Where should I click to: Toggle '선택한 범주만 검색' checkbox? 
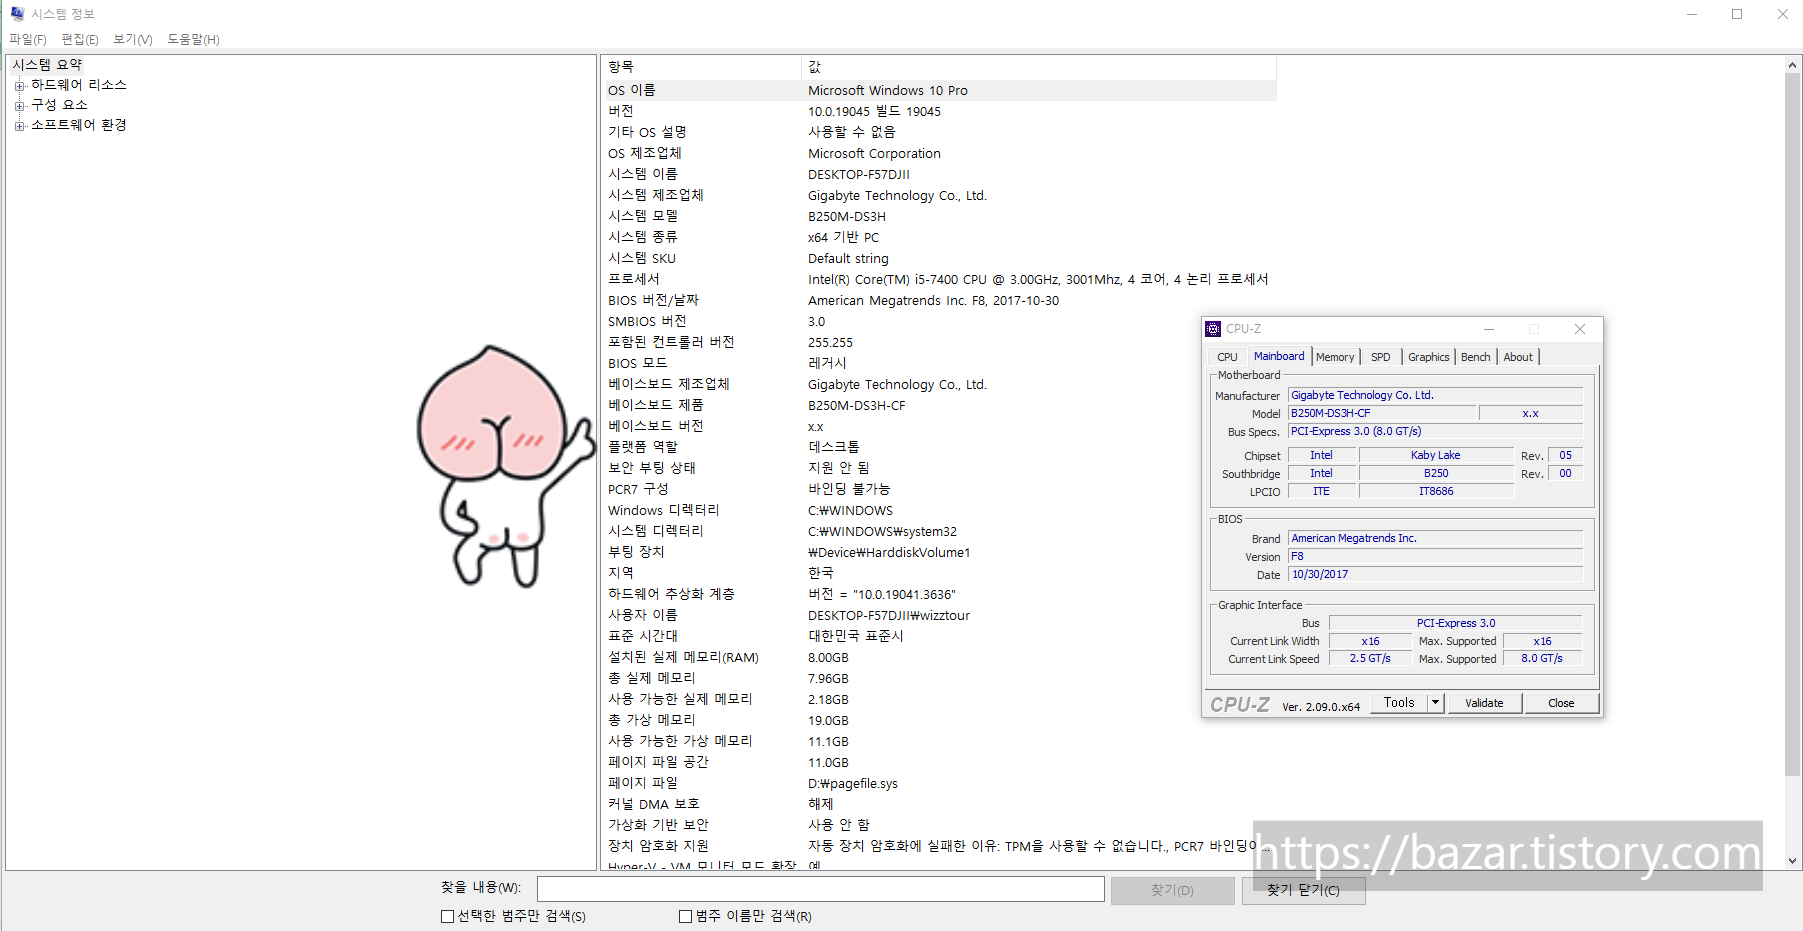(447, 916)
